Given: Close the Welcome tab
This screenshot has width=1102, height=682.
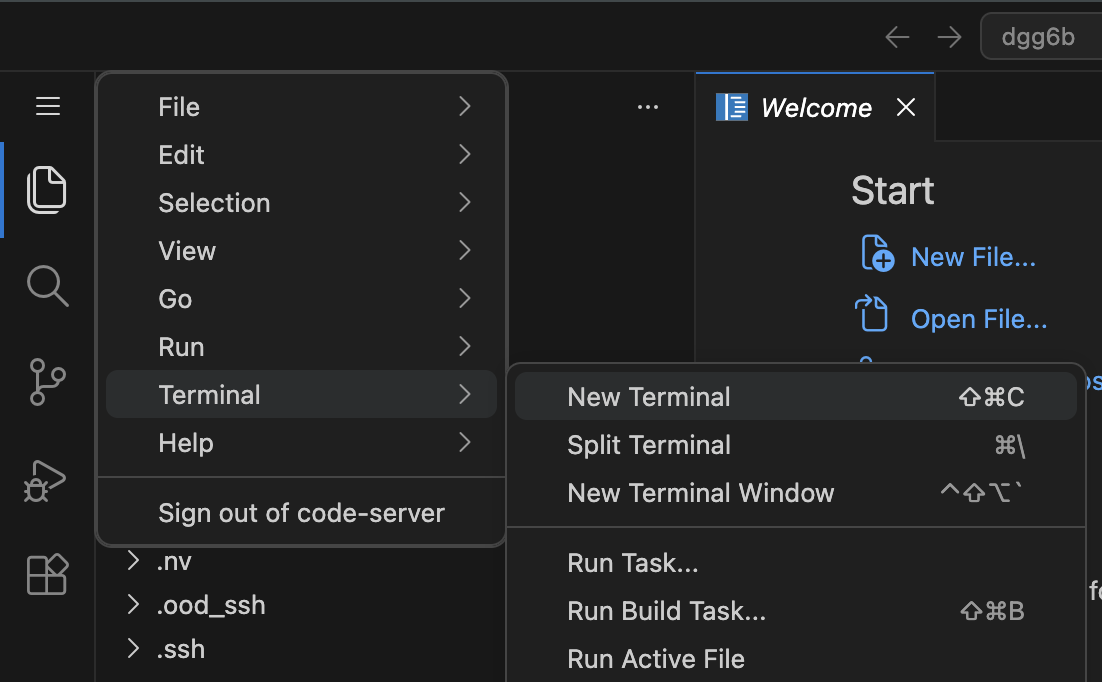Looking at the screenshot, I should tap(906, 107).
